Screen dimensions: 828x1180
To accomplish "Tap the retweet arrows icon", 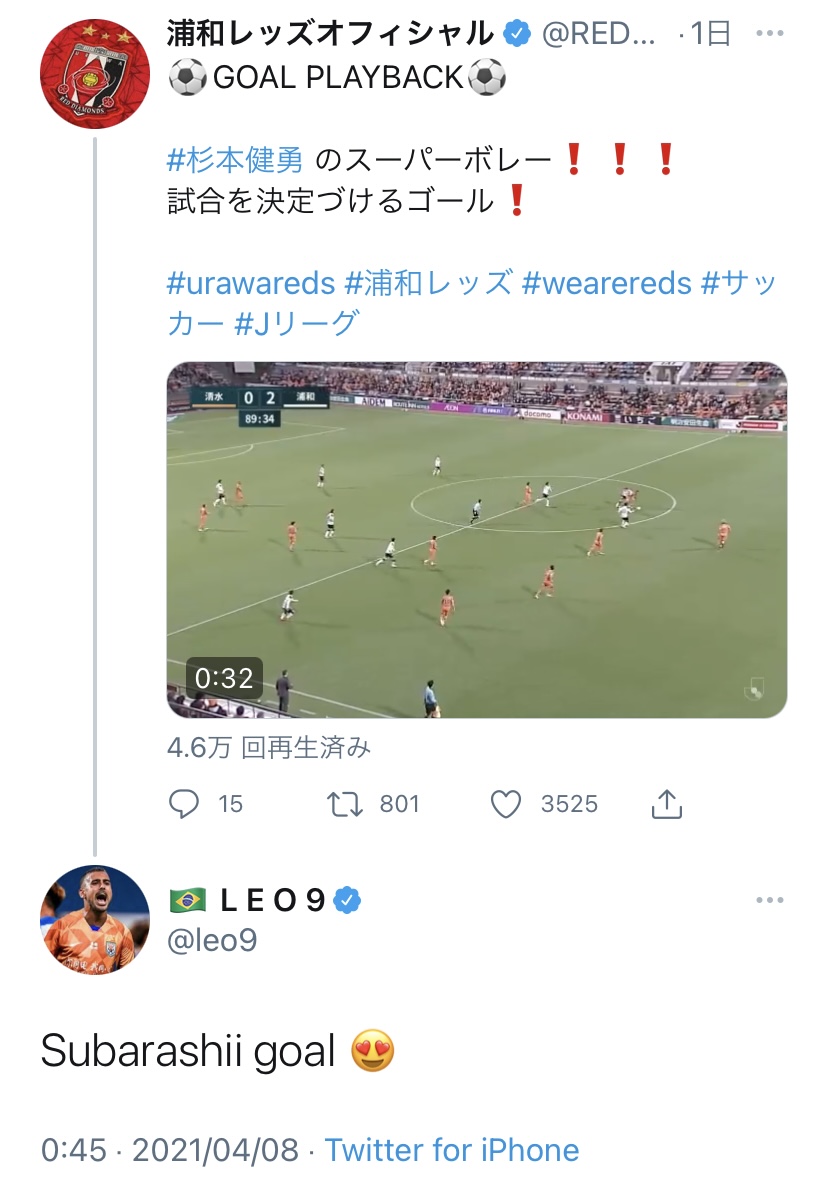I will 345,803.
